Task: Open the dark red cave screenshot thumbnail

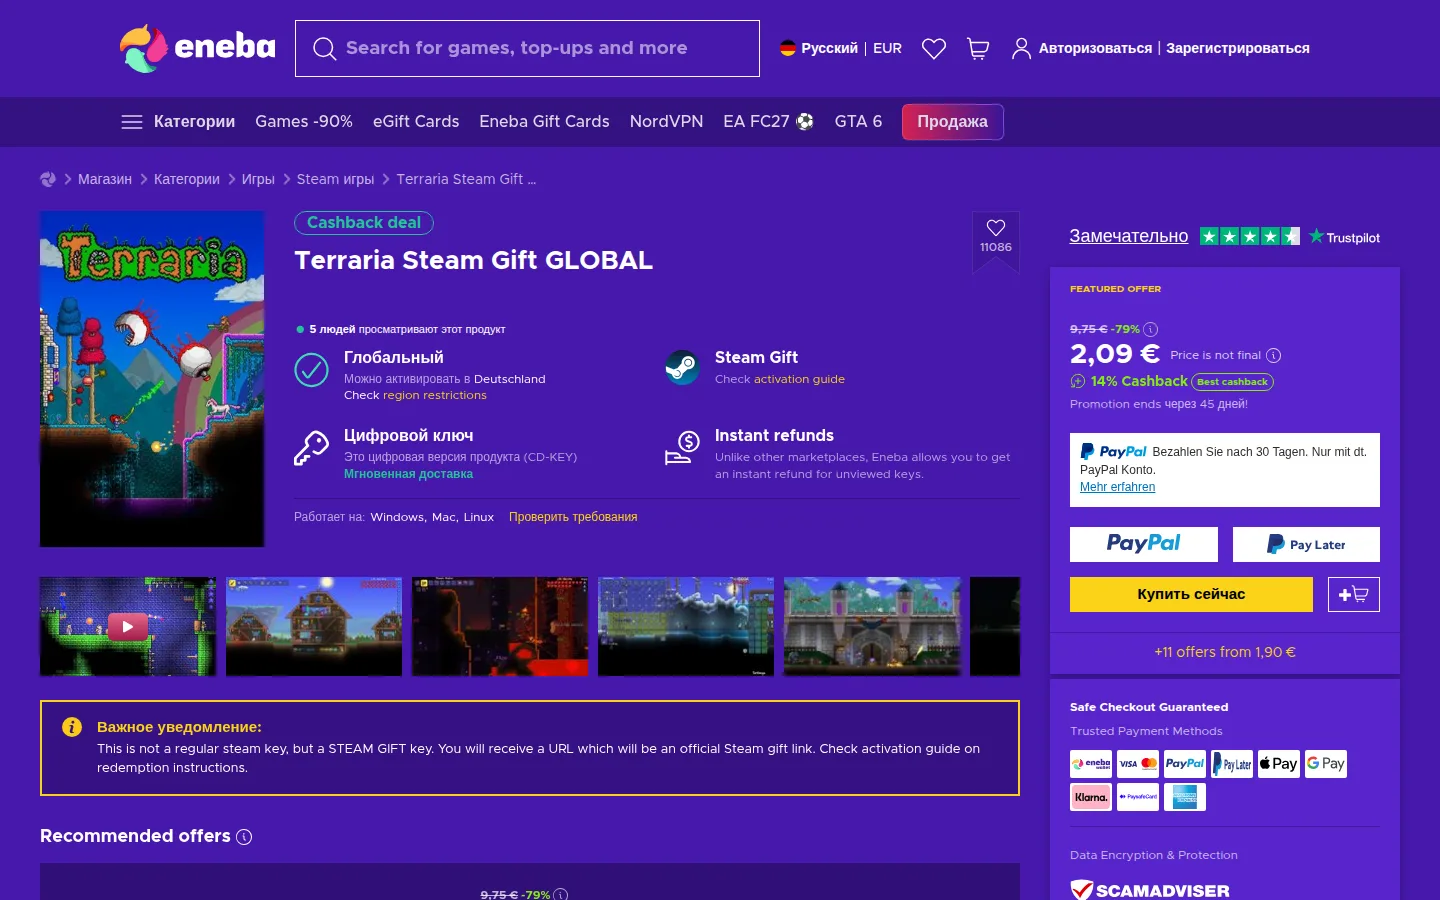Action: pos(500,626)
